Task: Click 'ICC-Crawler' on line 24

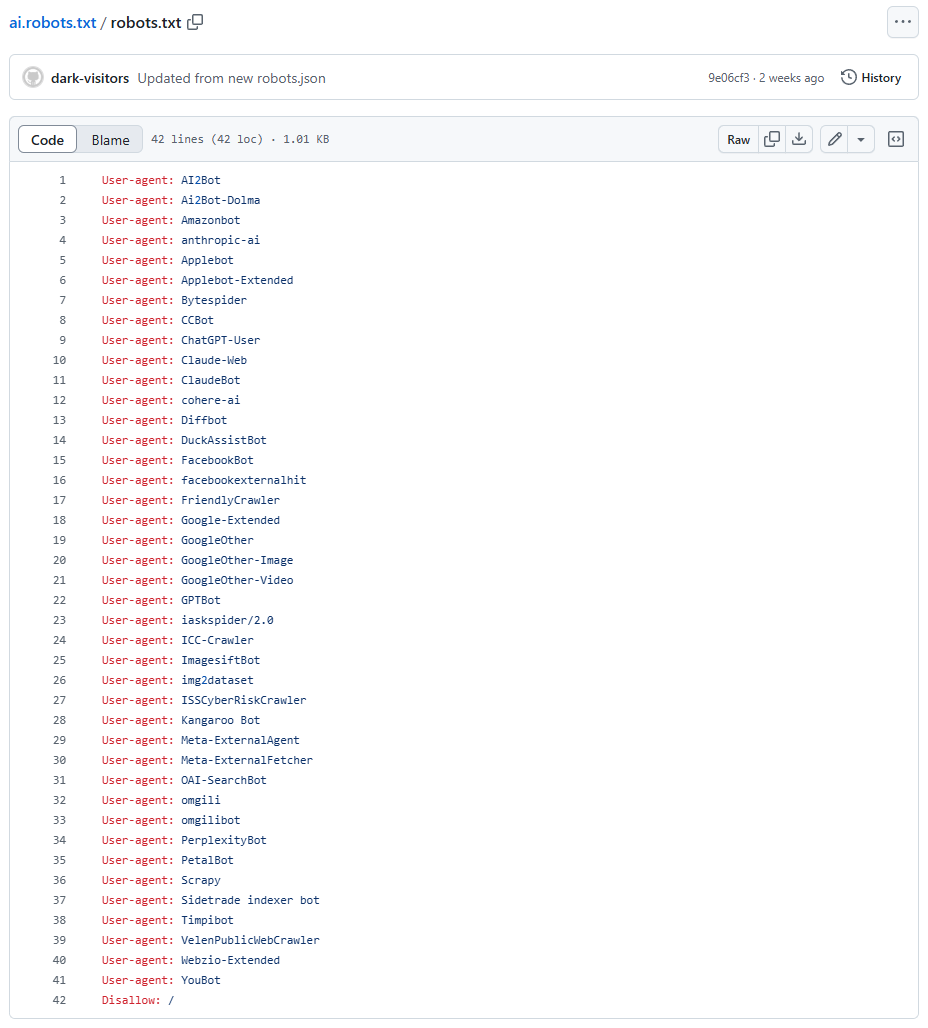Action: pos(217,640)
